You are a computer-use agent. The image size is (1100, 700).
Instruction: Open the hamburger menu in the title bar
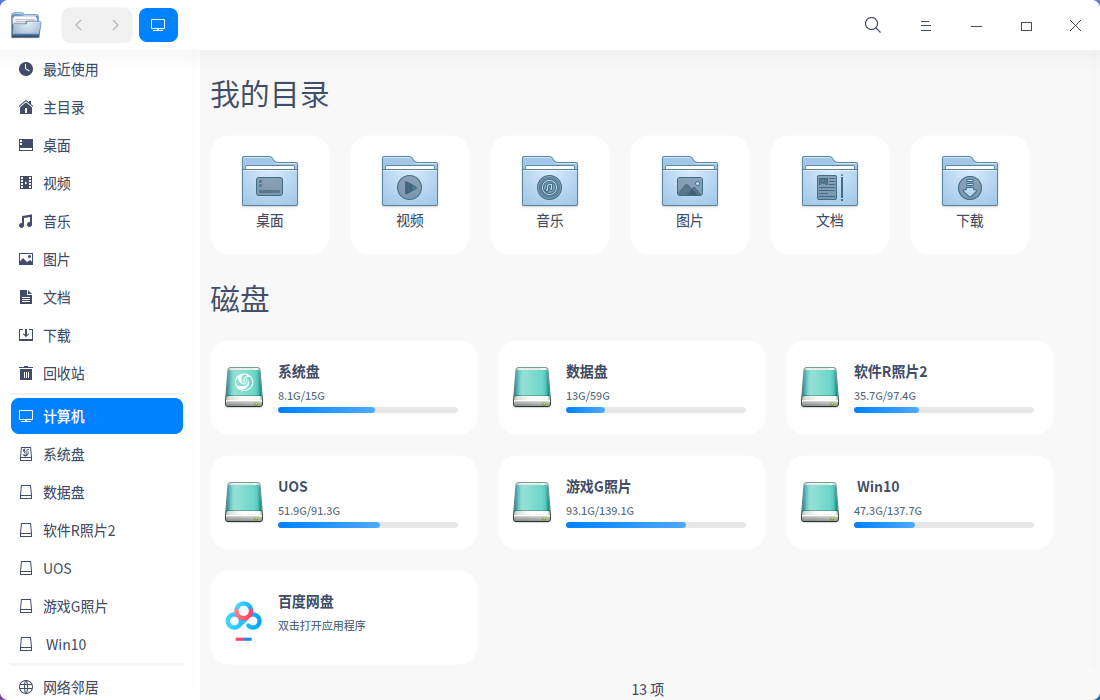926,25
